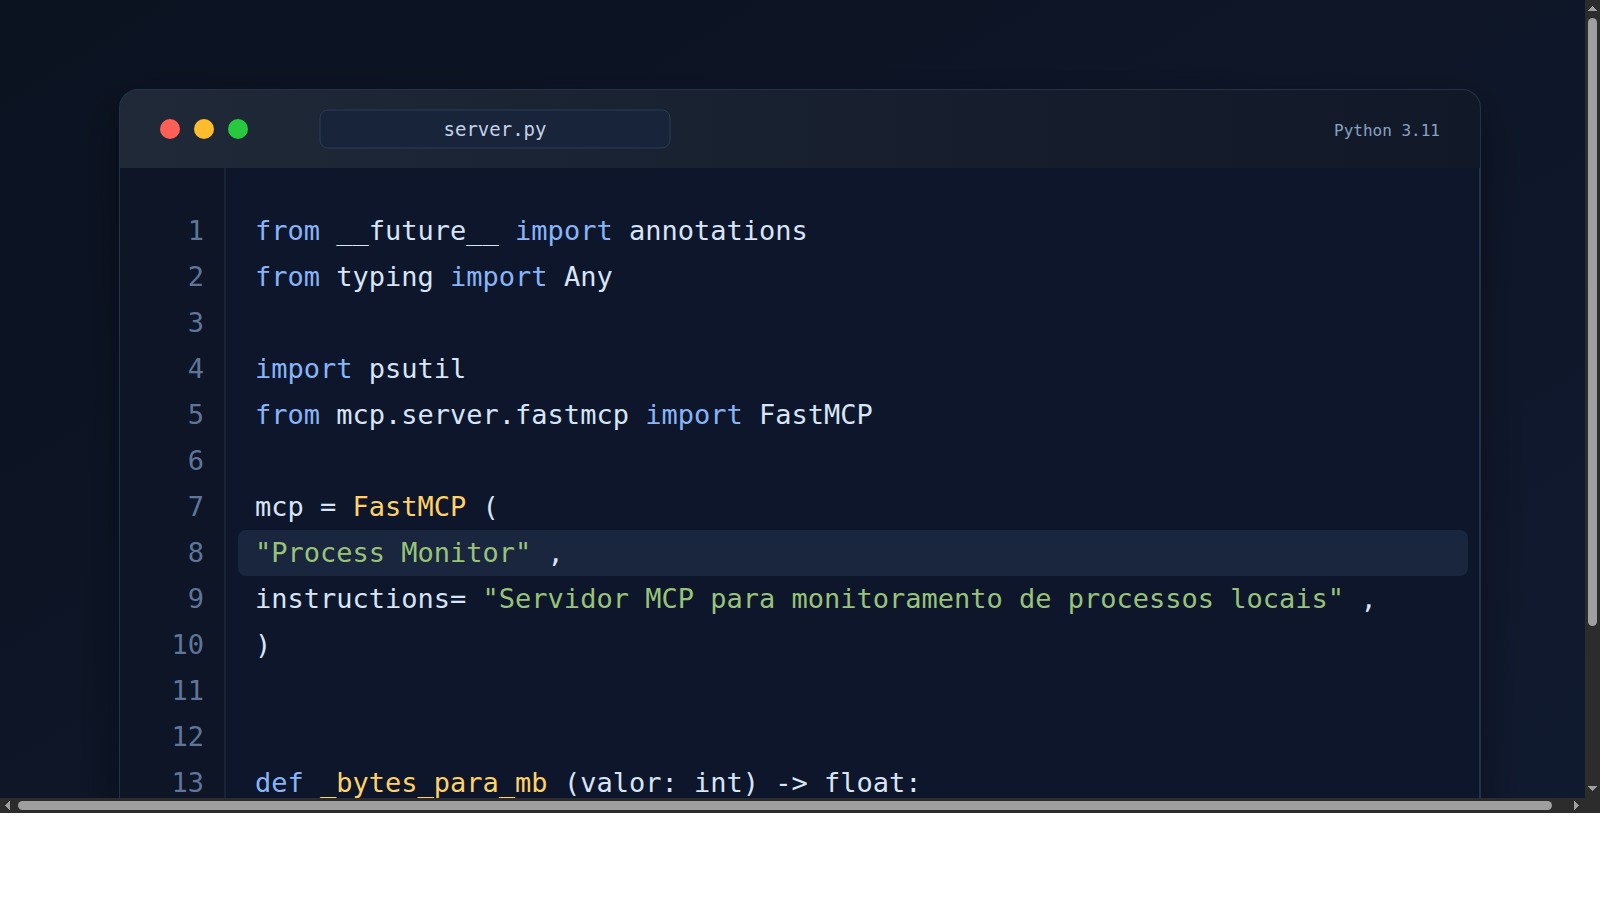Click 'float:' return type on line 13
The height and width of the screenshot is (900, 1600).
[872, 783]
